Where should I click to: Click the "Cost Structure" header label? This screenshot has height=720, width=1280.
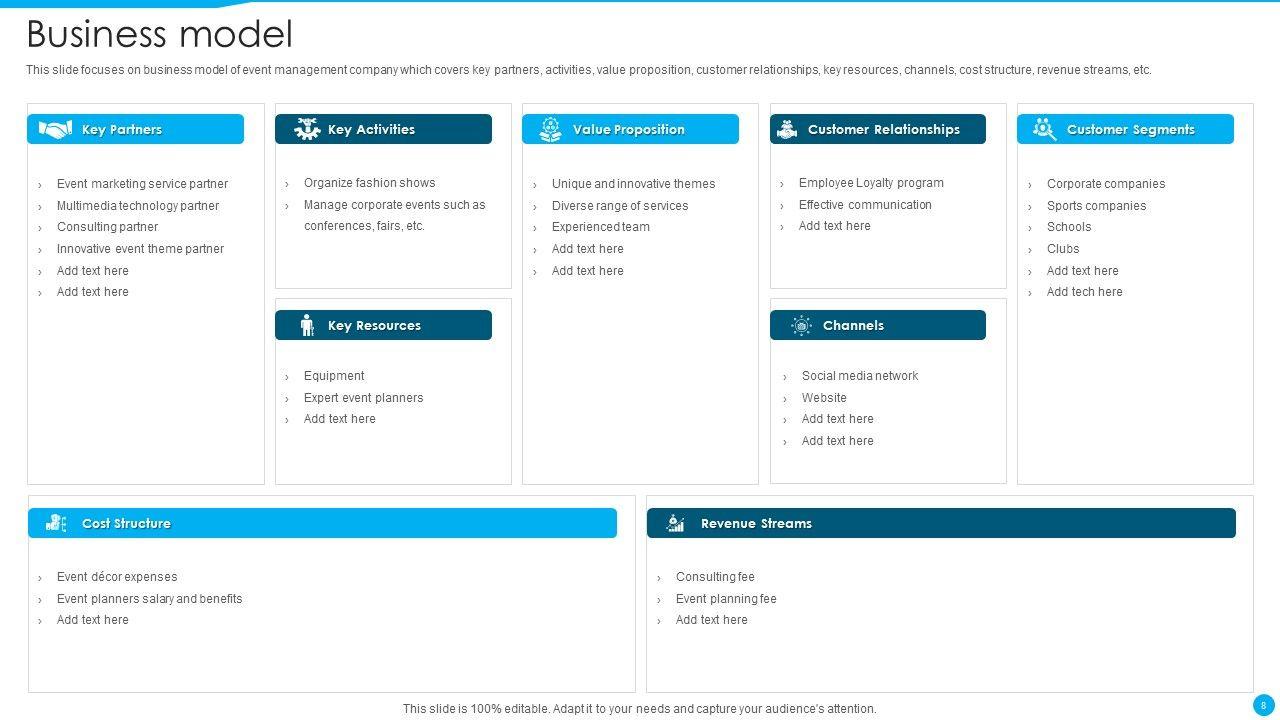pos(126,523)
